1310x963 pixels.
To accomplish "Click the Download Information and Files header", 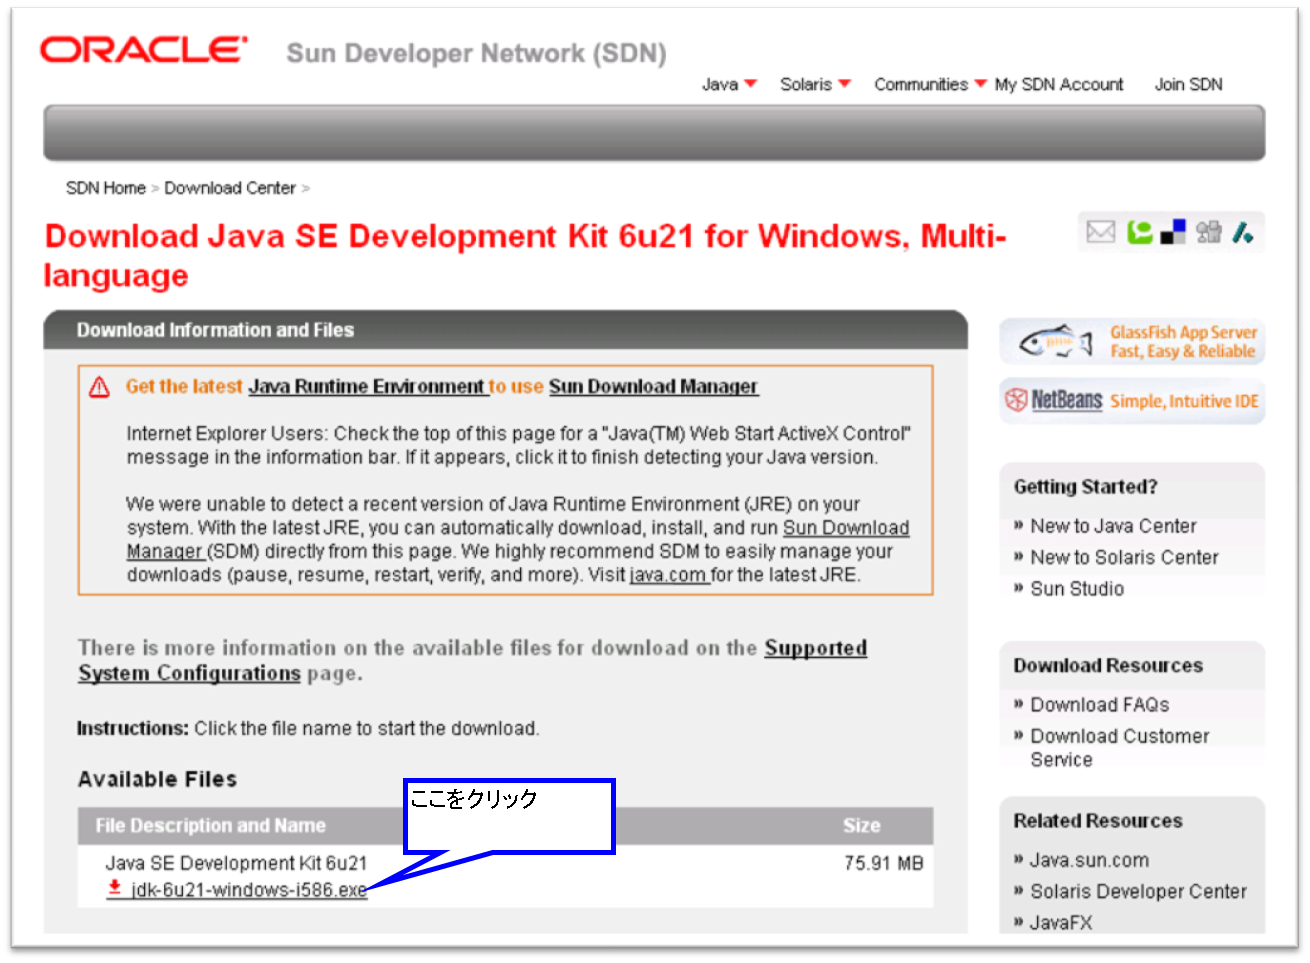I will (215, 330).
